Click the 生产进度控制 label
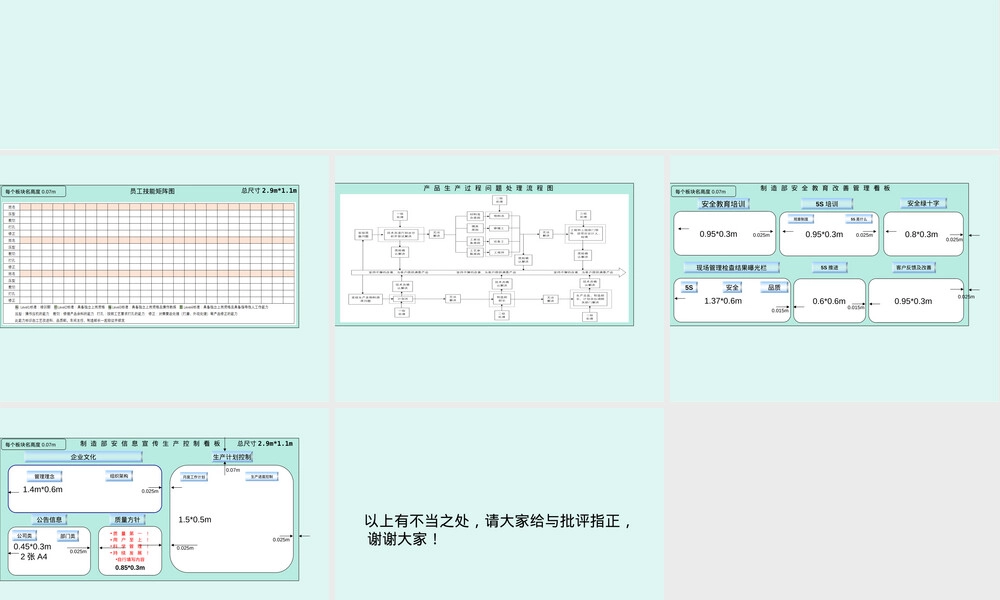 pyautogui.click(x=261, y=477)
